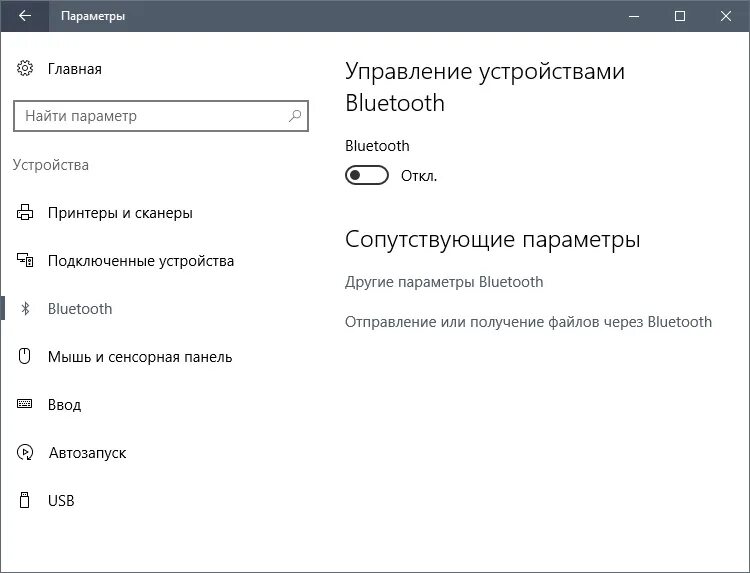
Task: Open the USB section
Action: point(61,500)
